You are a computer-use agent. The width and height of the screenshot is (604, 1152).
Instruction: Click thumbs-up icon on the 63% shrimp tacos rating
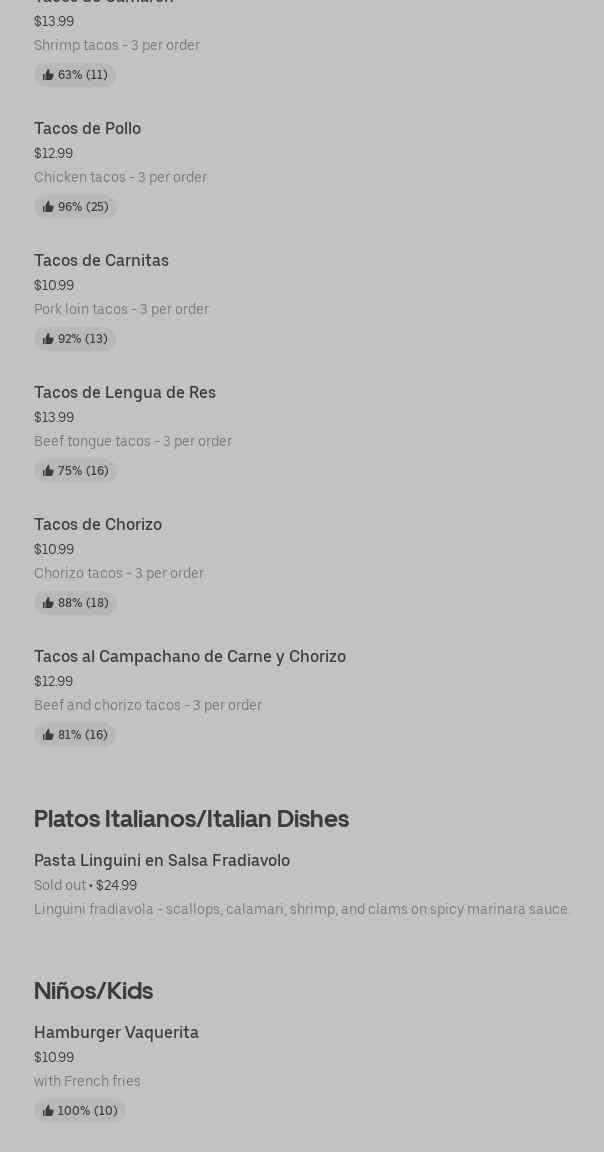click(48, 75)
